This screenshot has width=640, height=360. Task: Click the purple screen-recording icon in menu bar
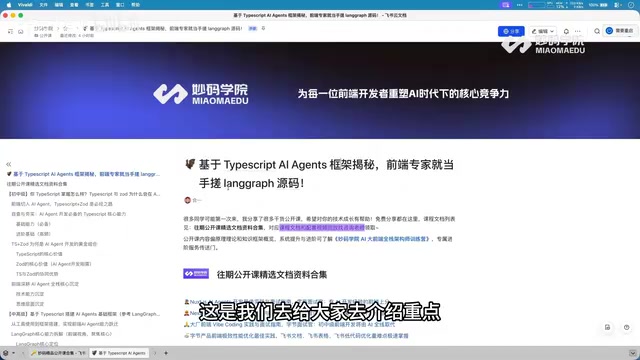pos(506,5)
